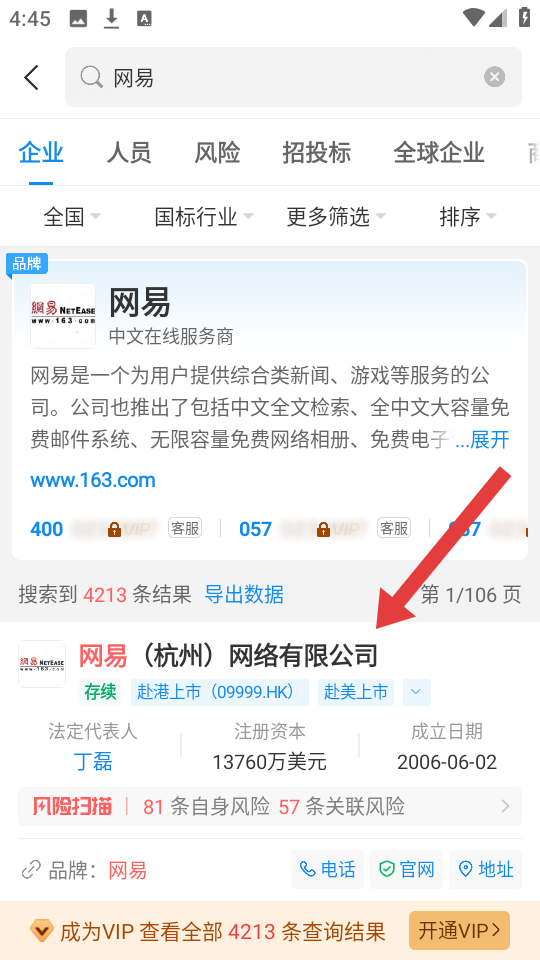Select the 全球企业 tab

(439, 152)
